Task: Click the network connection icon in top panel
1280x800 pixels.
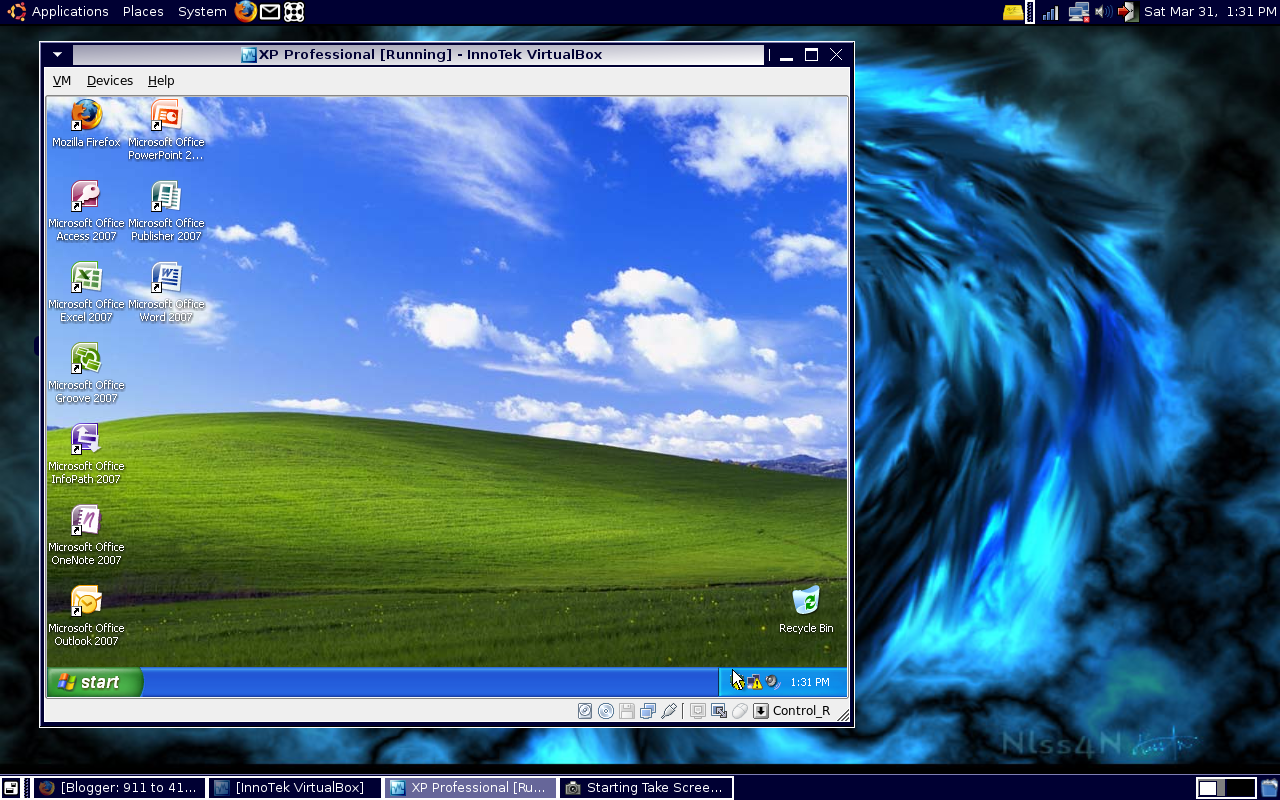Action: [x=1078, y=12]
